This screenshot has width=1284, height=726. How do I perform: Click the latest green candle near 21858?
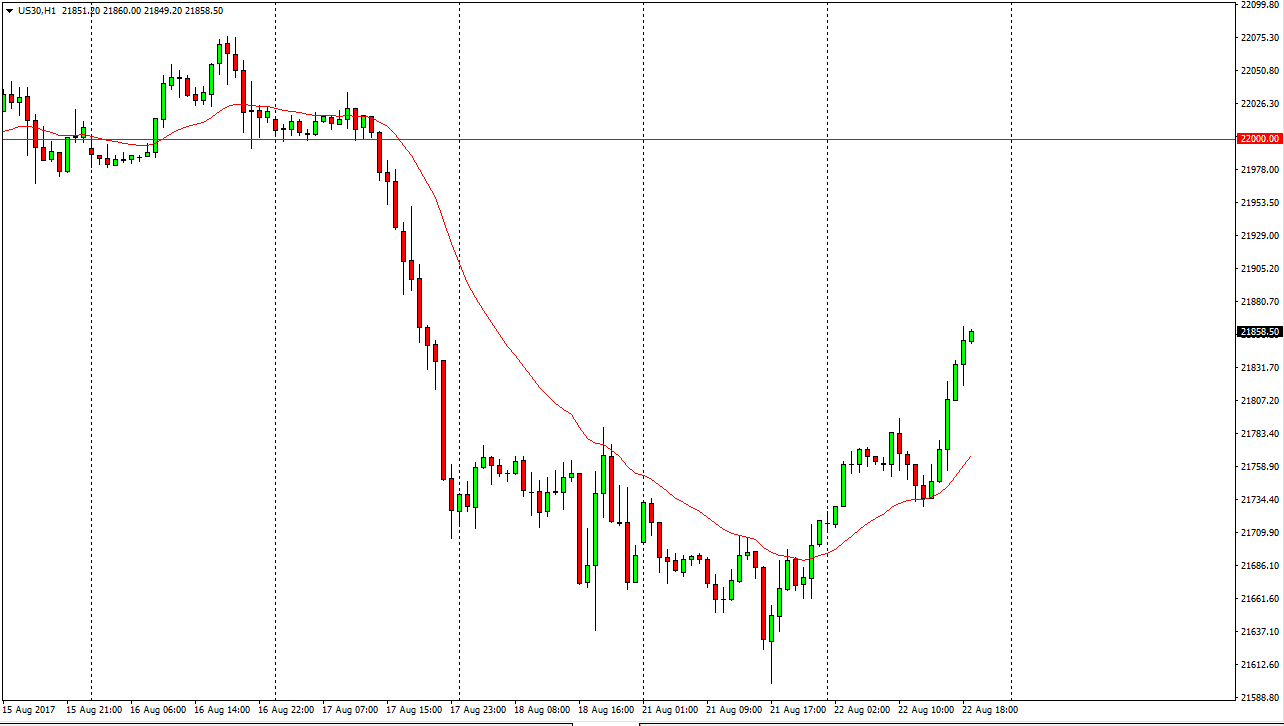(x=971, y=336)
